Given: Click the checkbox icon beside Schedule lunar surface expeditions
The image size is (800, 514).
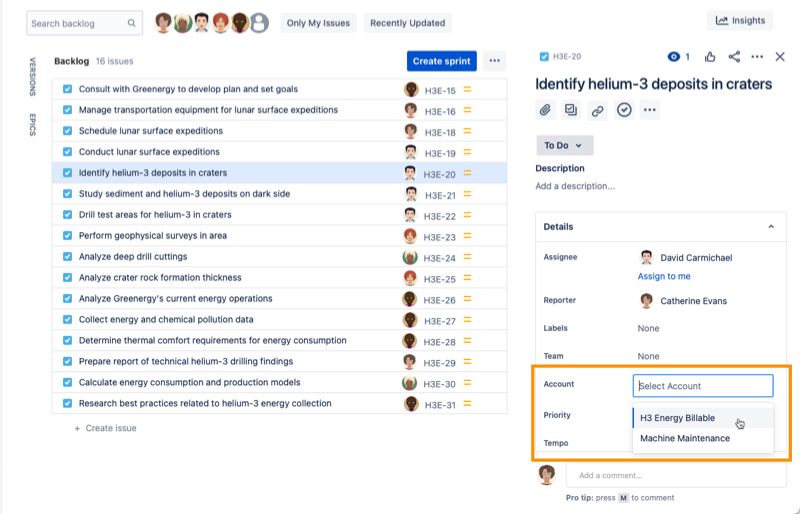Looking at the screenshot, I should click(x=68, y=132).
